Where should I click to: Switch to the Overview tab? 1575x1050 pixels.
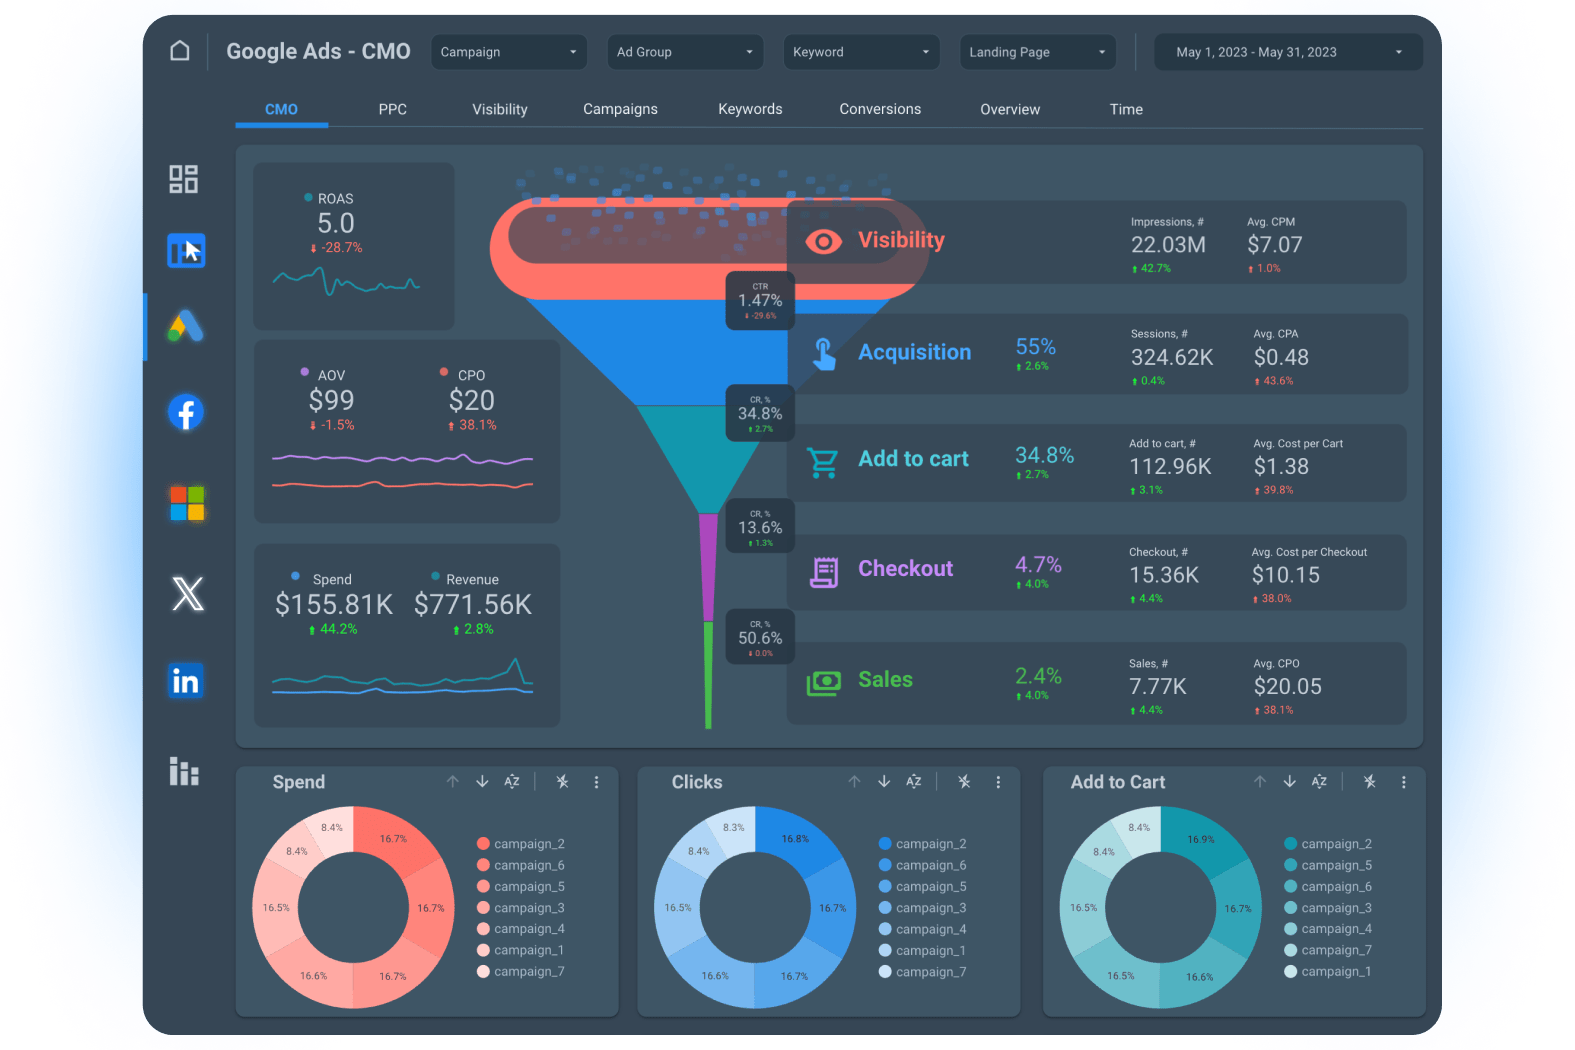[1010, 109]
